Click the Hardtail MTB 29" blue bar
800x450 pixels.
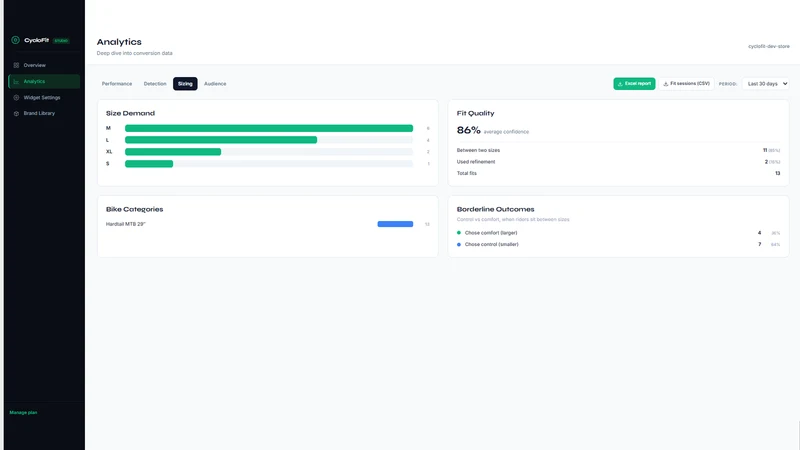click(x=395, y=224)
